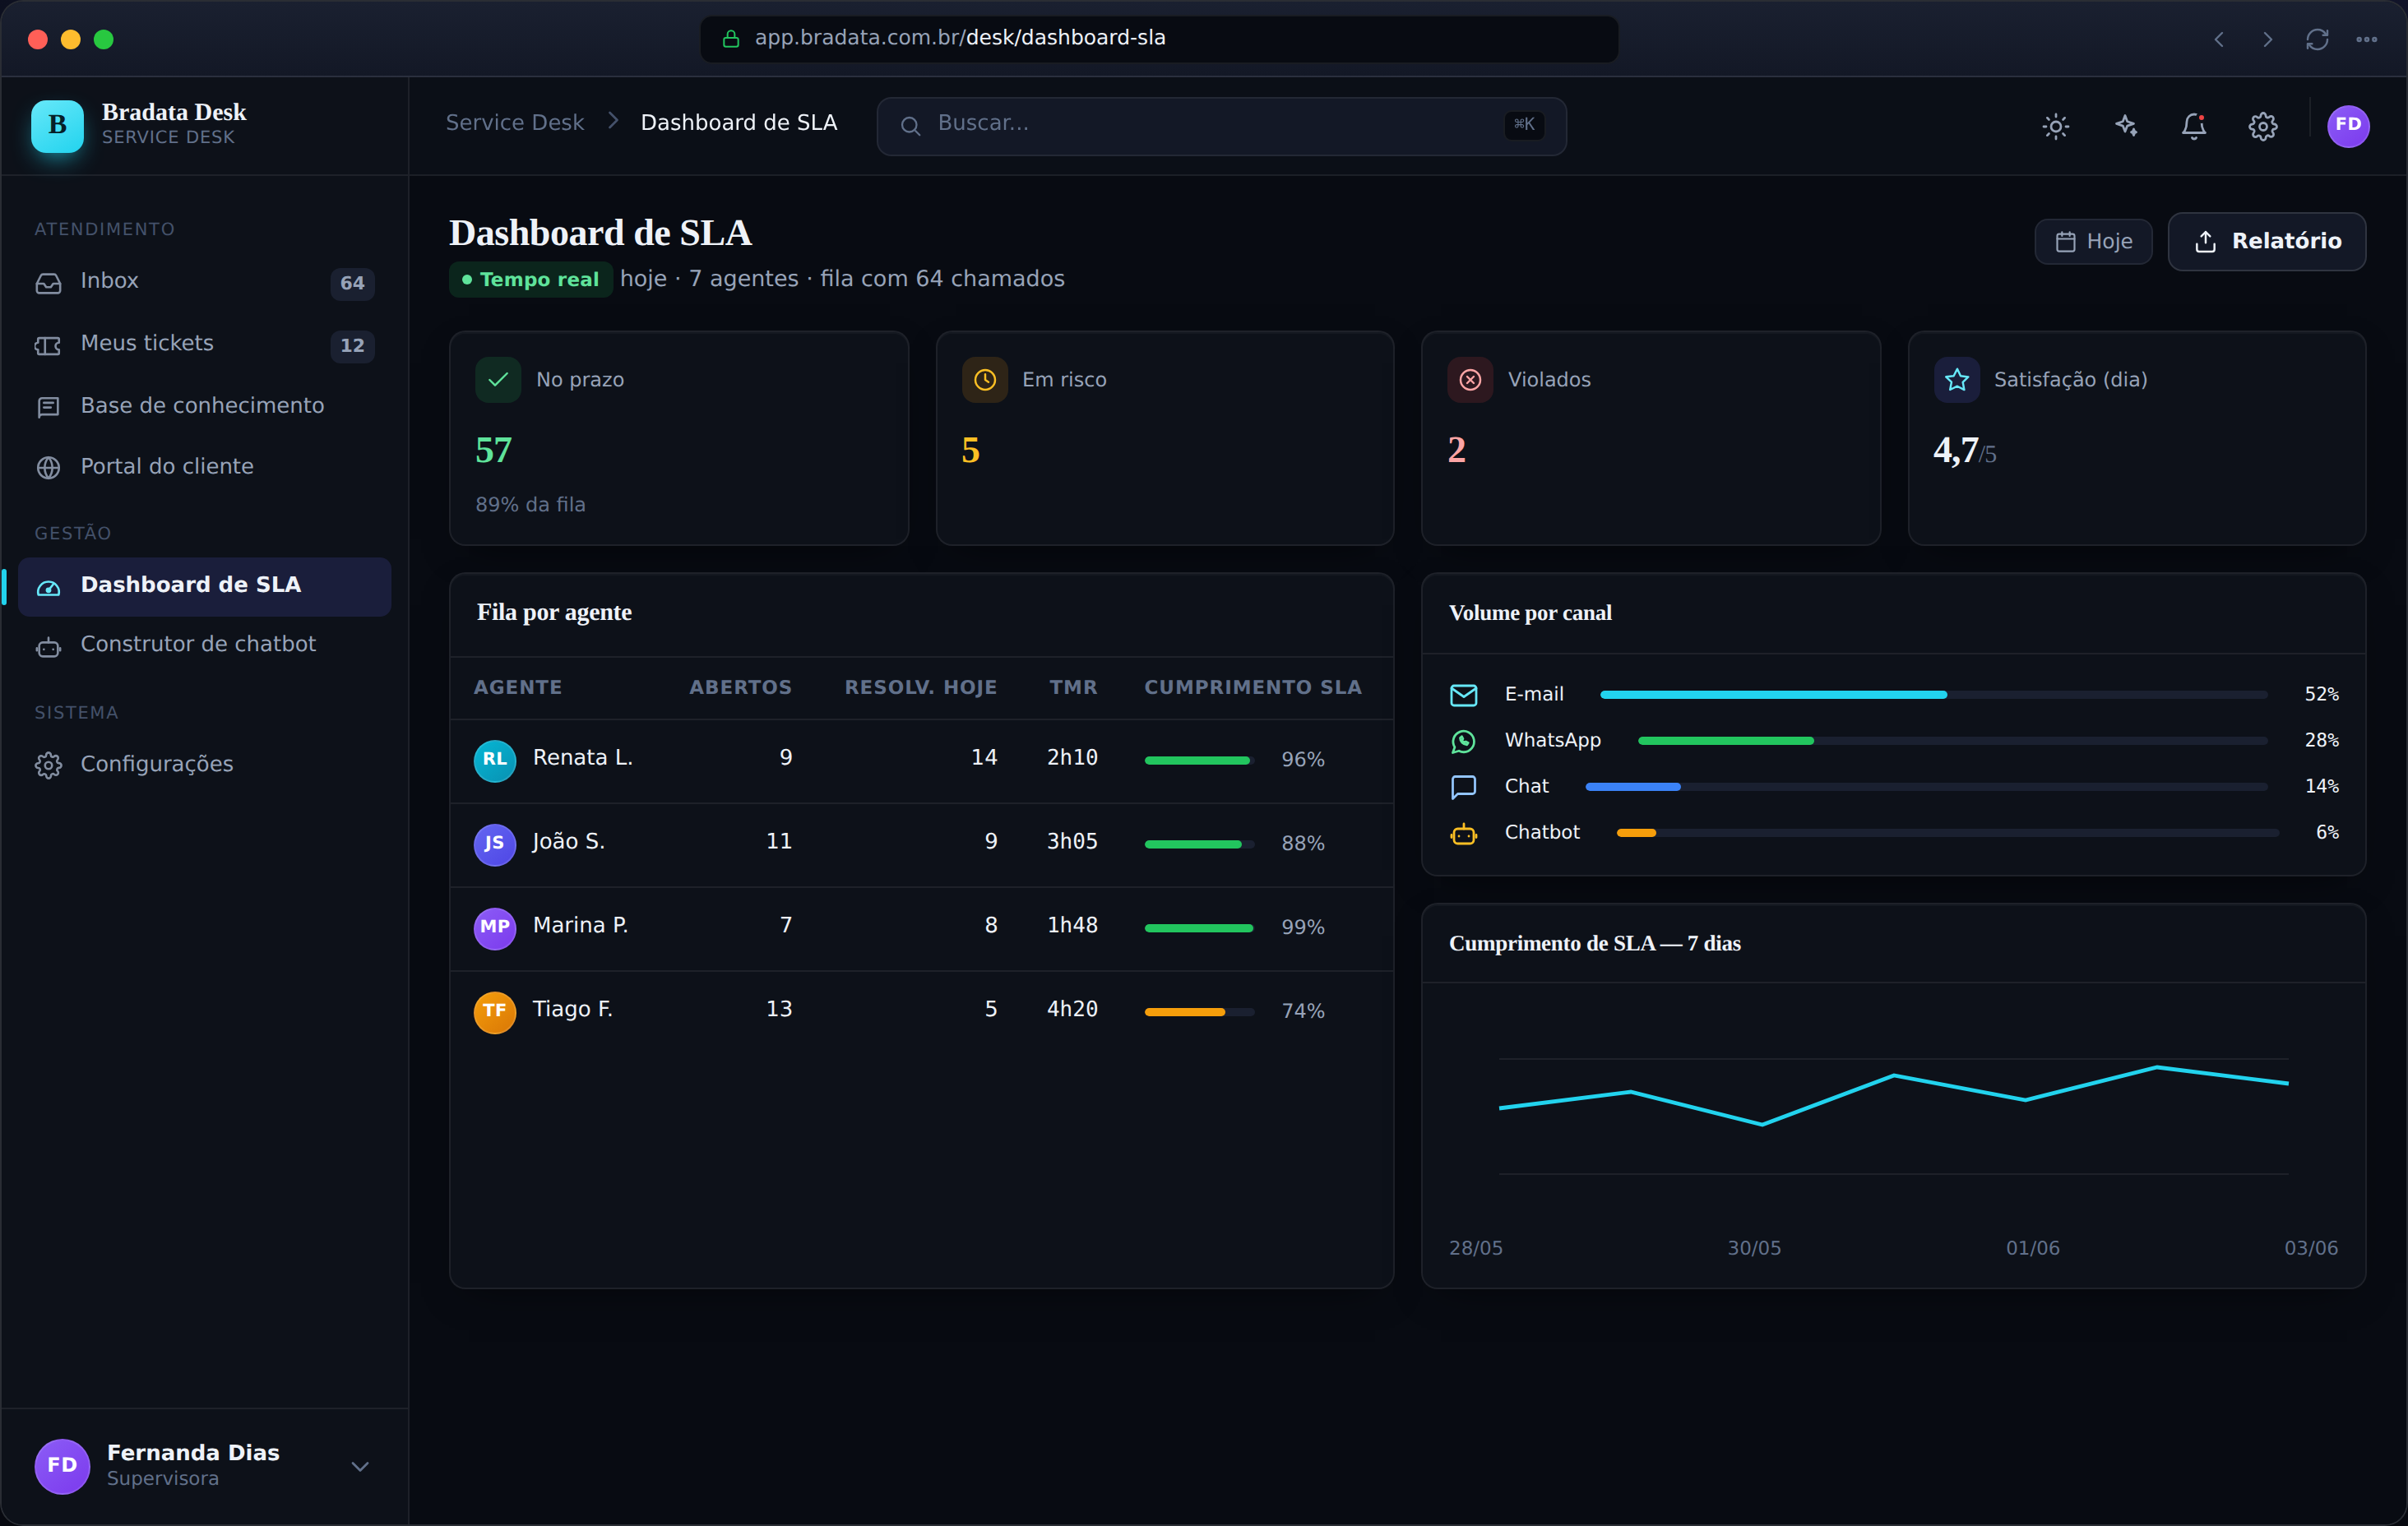The width and height of the screenshot is (2408, 1526).
Task: Sort by the ABERTOS column header
Action: 740,688
